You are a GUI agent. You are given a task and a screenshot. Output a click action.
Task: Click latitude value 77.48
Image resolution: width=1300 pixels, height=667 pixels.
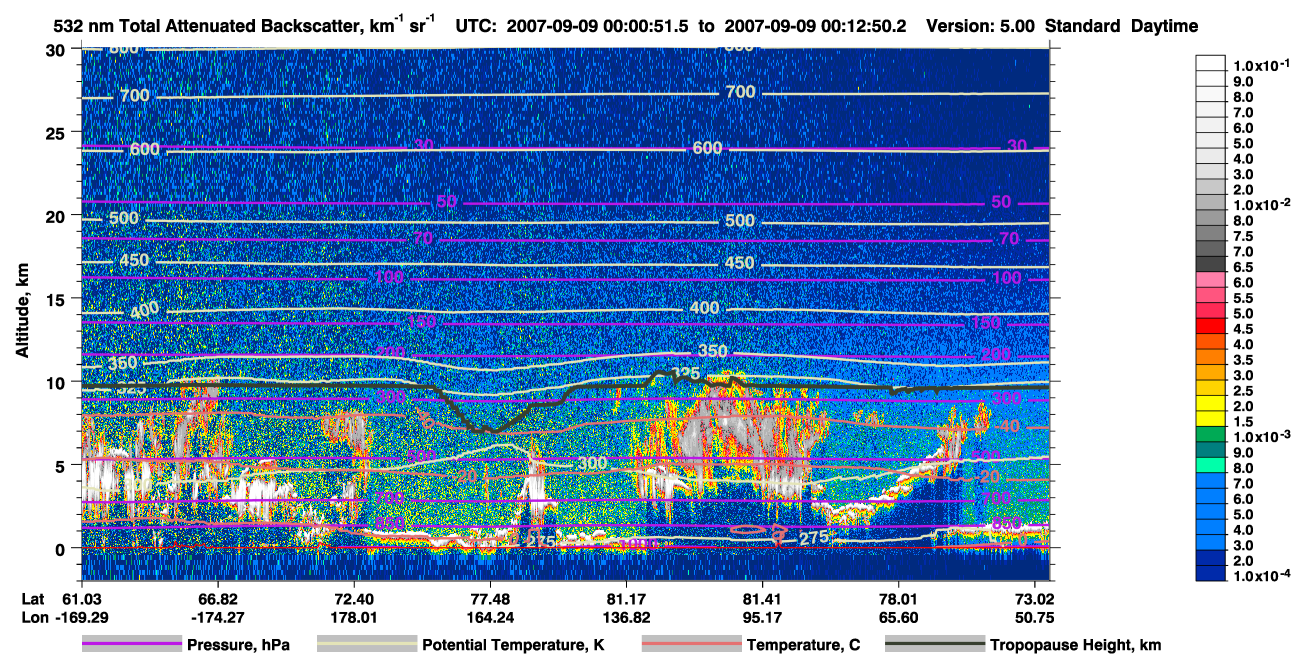pos(489,598)
